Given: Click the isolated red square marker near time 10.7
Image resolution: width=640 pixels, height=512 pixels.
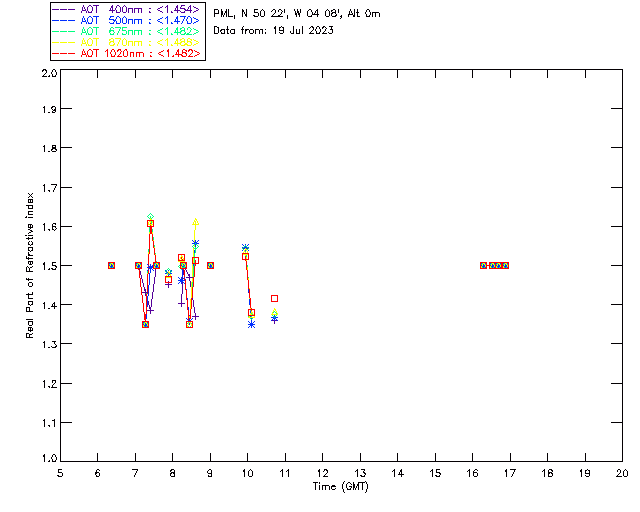Looking at the screenshot, I should pyautogui.click(x=274, y=298).
